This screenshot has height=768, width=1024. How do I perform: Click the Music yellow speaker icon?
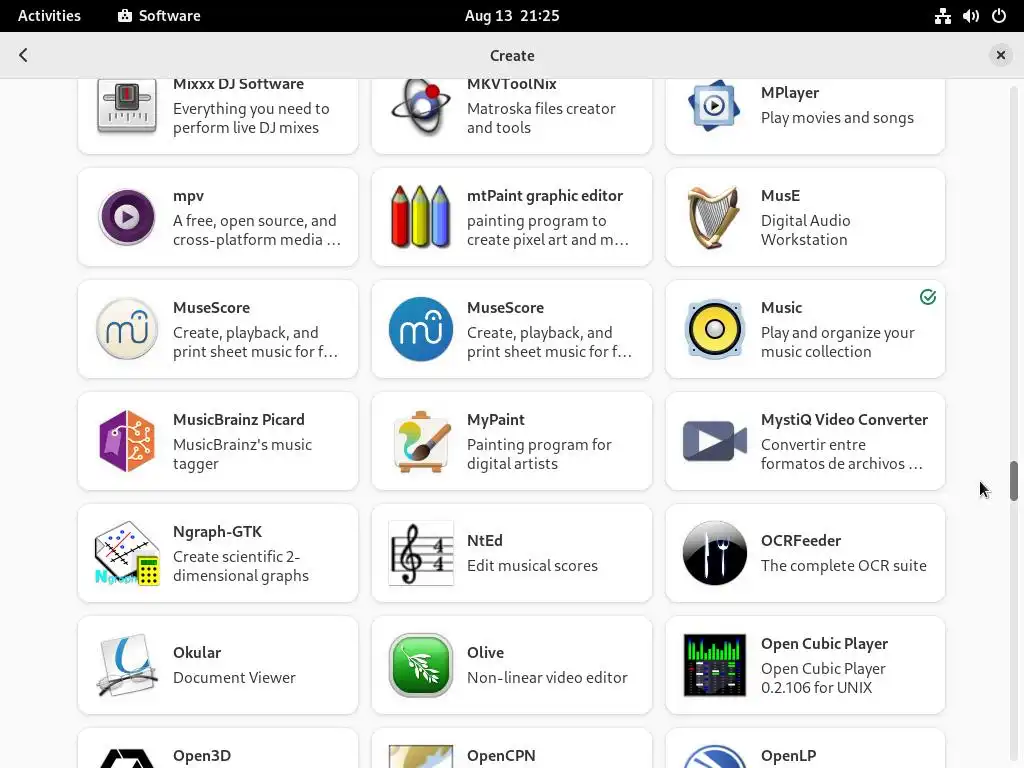point(714,328)
